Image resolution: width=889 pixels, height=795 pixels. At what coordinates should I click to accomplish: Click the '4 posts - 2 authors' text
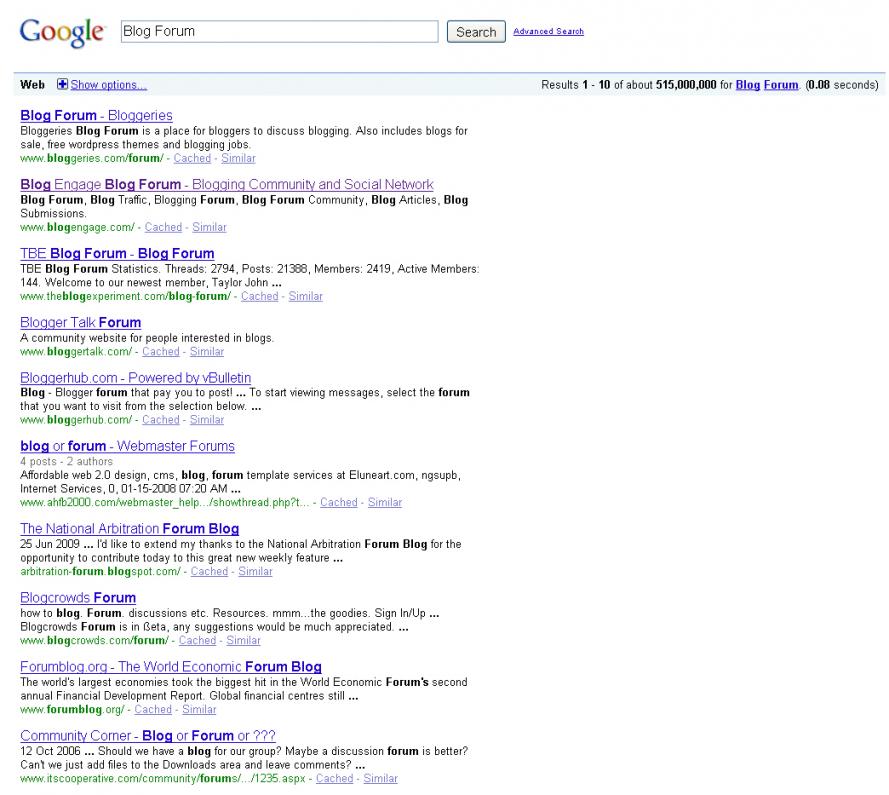click(x=66, y=462)
